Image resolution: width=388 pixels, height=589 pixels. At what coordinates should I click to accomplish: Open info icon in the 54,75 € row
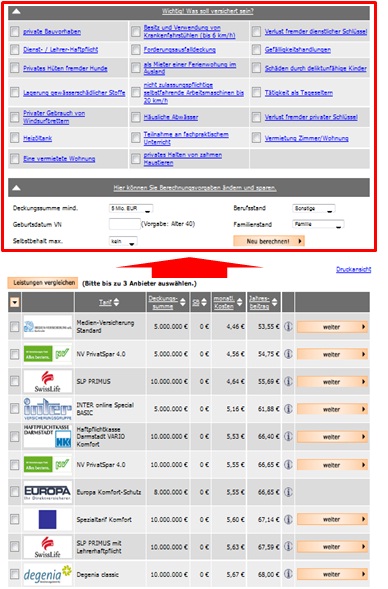tap(288, 354)
